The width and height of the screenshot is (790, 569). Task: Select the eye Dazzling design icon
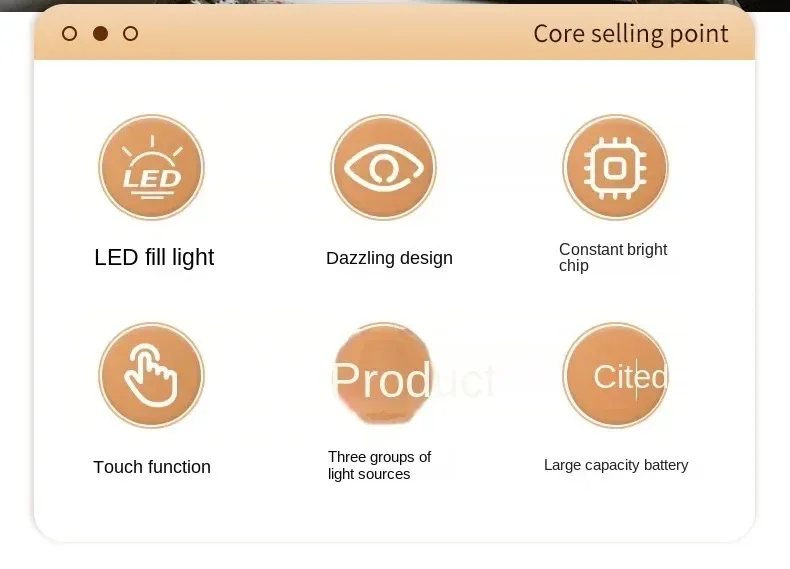[x=383, y=167]
